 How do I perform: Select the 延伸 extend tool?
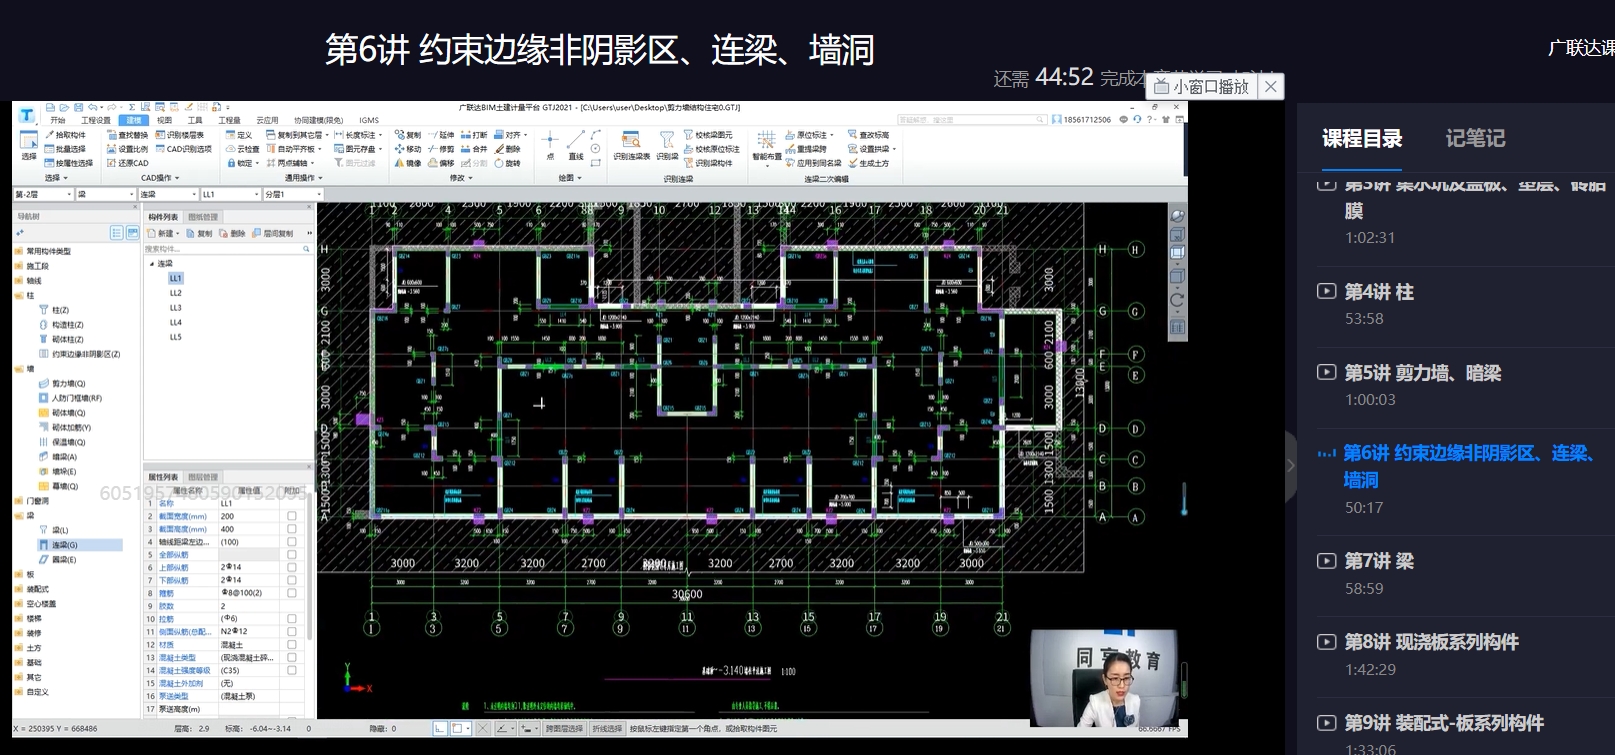click(441, 135)
